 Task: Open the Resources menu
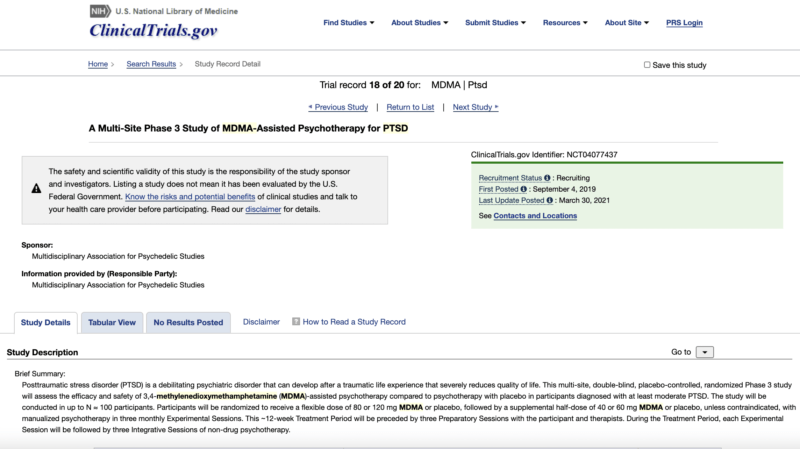(x=565, y=22)
